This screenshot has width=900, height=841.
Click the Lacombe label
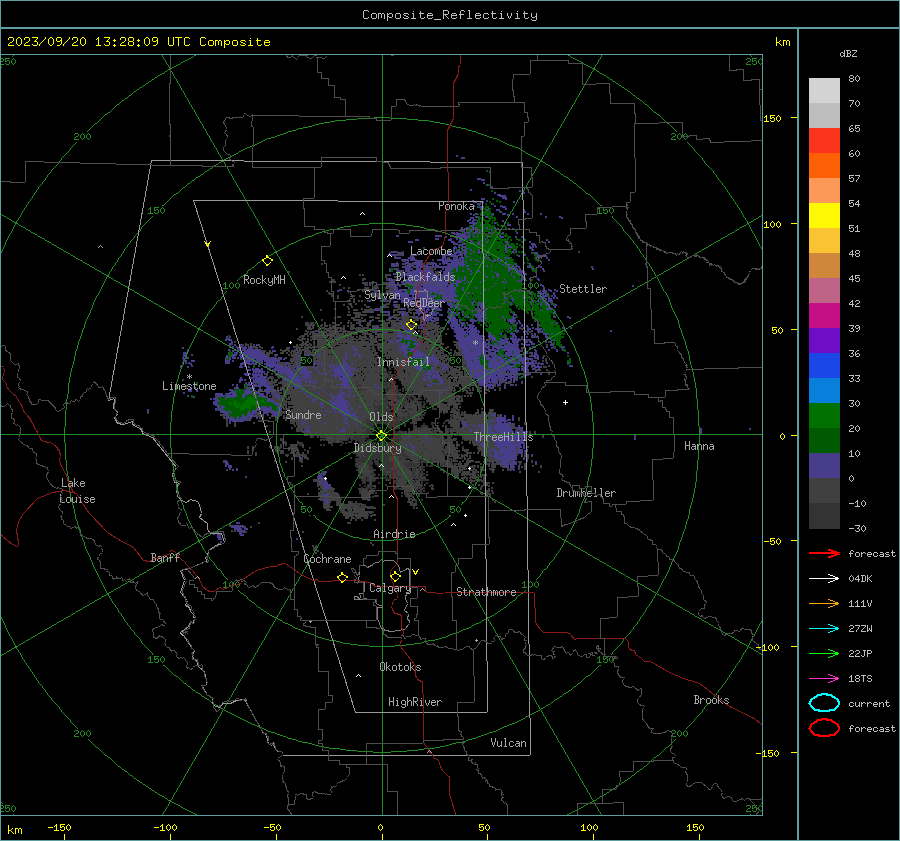tap(431, 251)
